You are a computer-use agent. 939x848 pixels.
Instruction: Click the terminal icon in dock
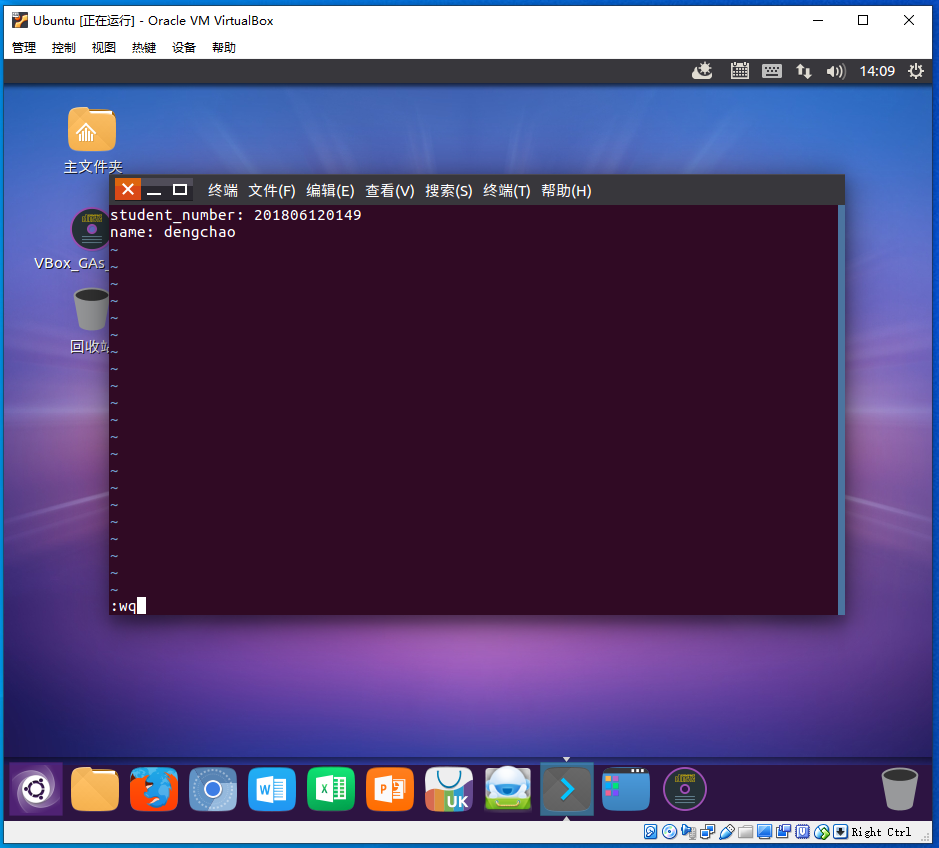(x=567, y=789)
